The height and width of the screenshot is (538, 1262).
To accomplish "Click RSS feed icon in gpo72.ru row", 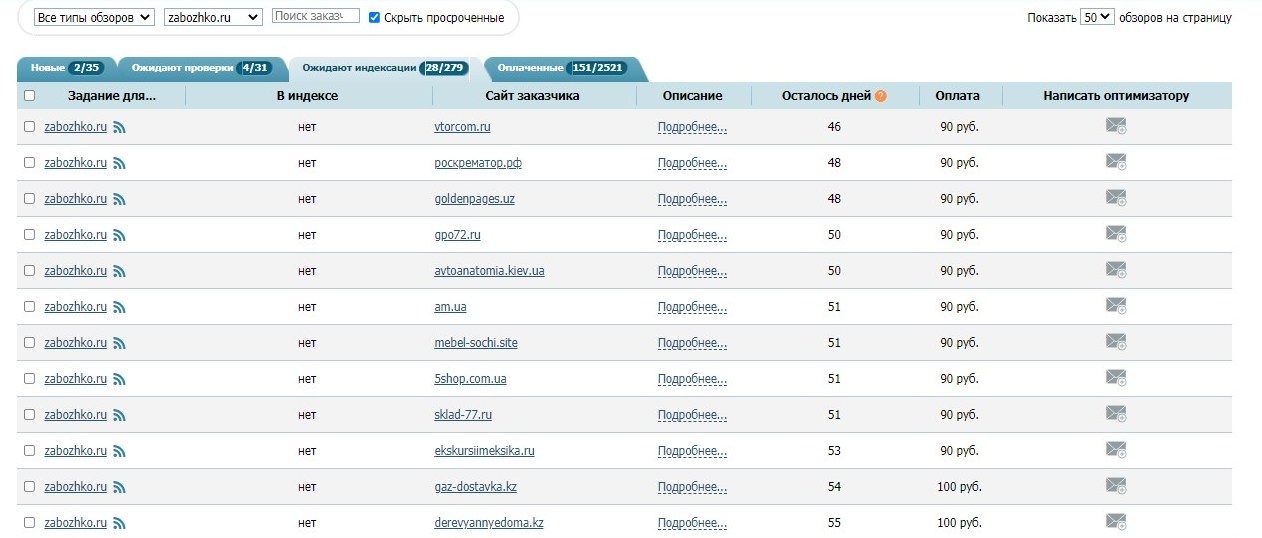I will point(119,235).
